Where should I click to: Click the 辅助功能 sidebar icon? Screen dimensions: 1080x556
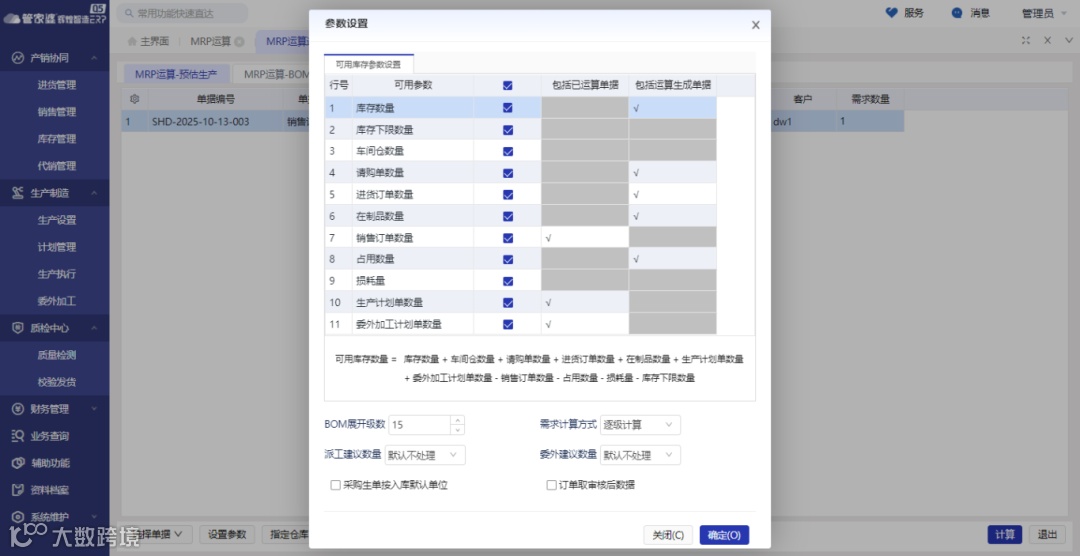tap(18, 463)
